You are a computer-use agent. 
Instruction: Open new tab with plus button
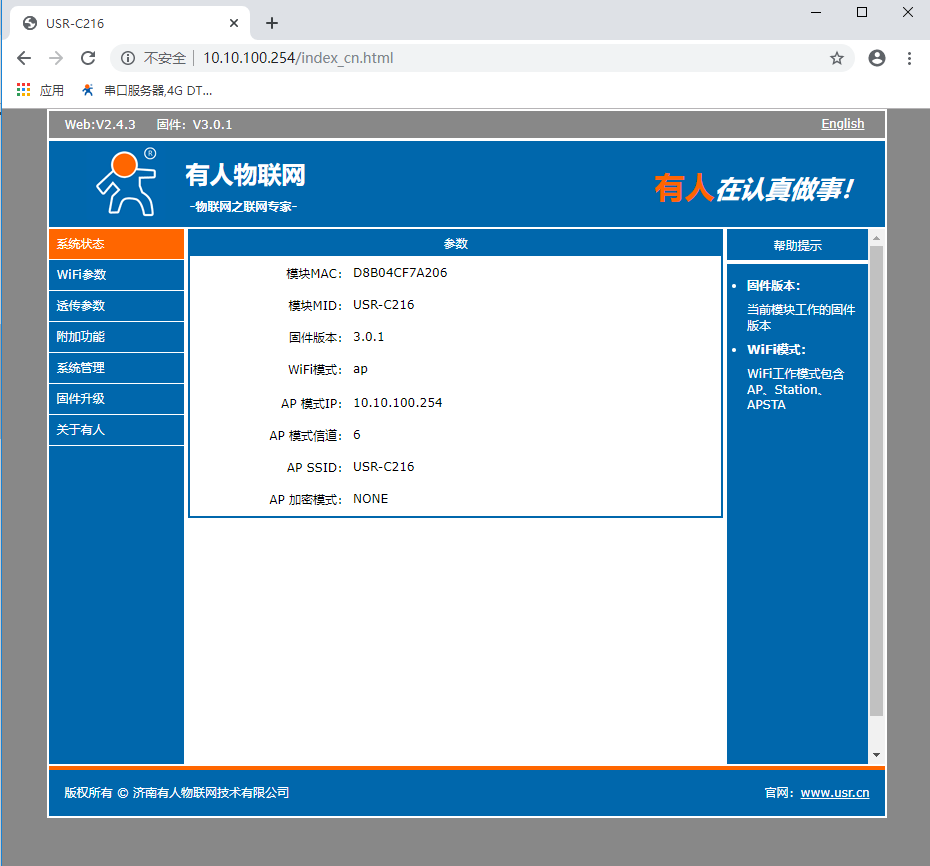pyautogui.click(x=272, y=23)
